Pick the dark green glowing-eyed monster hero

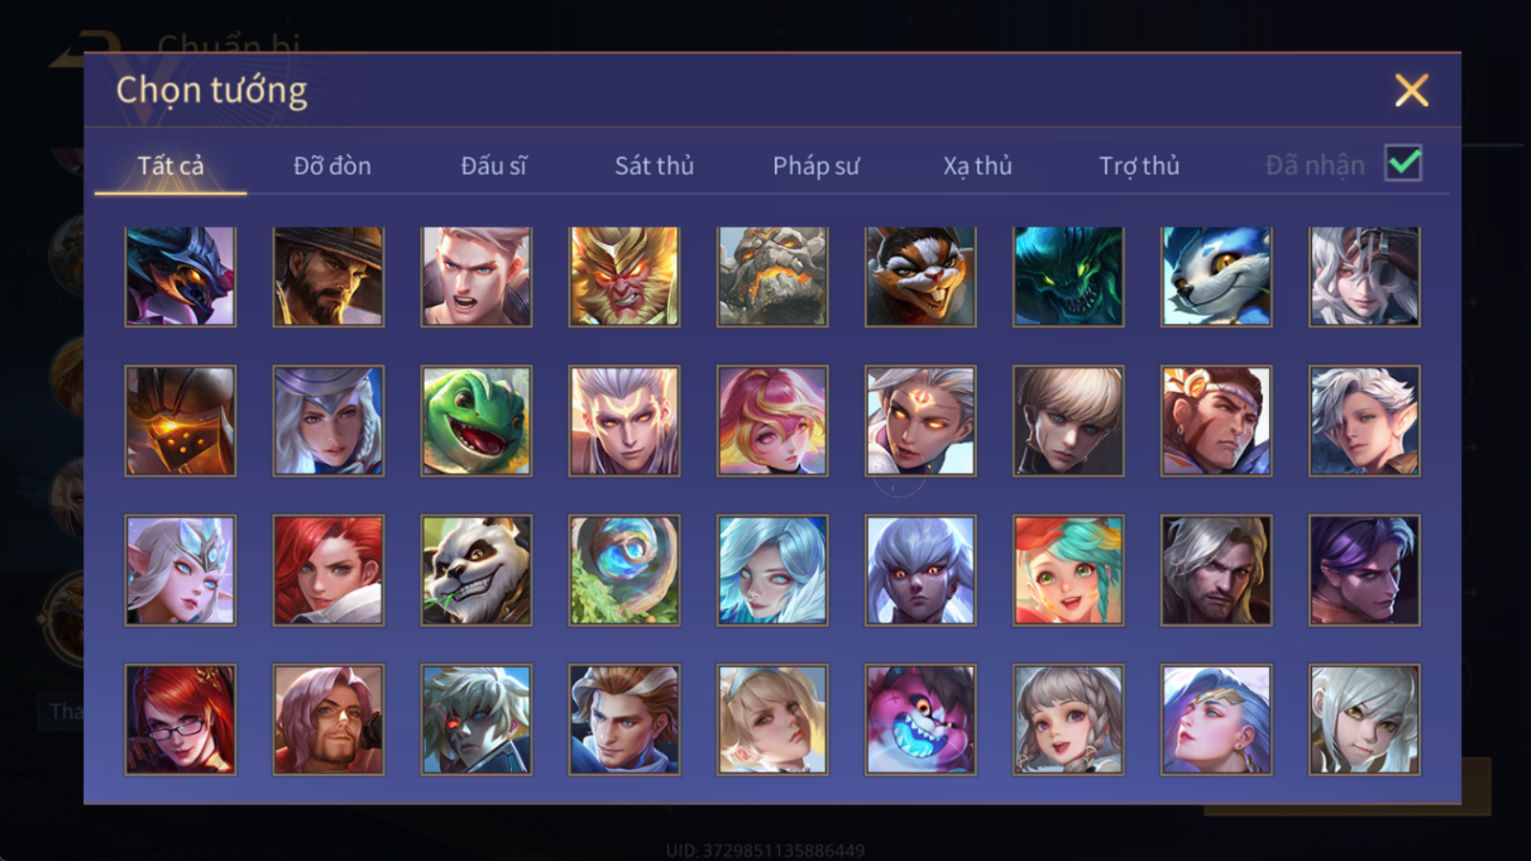[1068, 276]
